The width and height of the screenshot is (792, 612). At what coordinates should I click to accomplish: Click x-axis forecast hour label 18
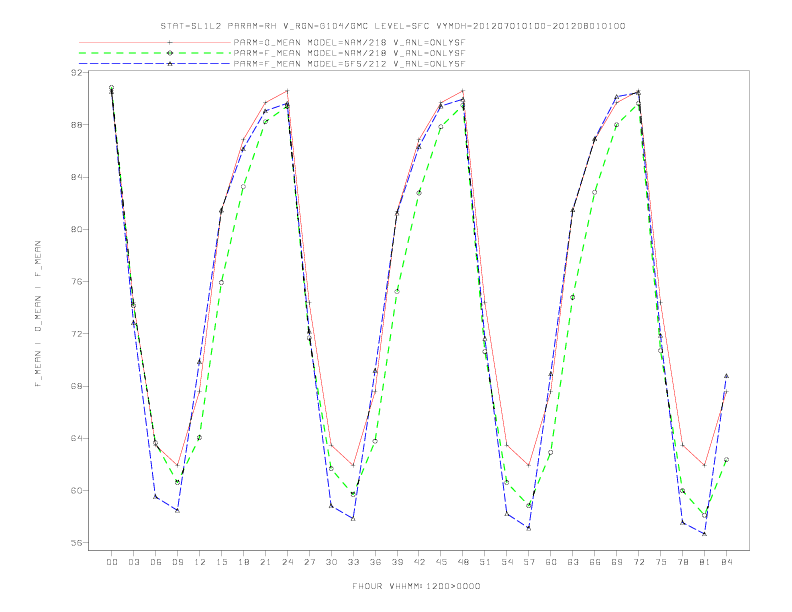pos(243,562)
